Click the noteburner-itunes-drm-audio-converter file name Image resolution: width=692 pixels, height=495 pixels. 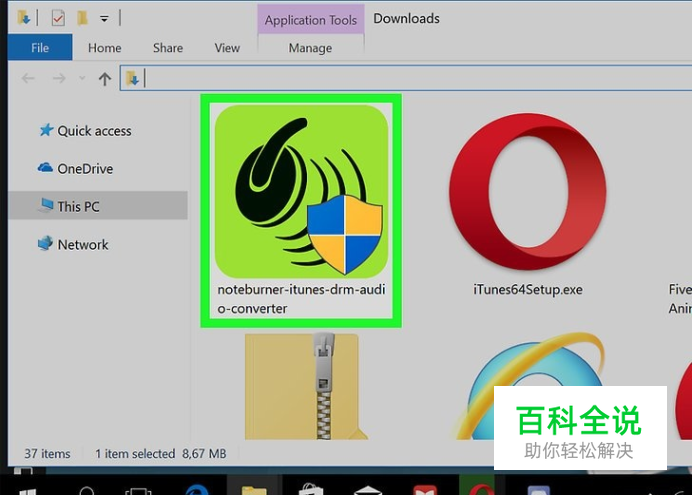click(301, 299)
